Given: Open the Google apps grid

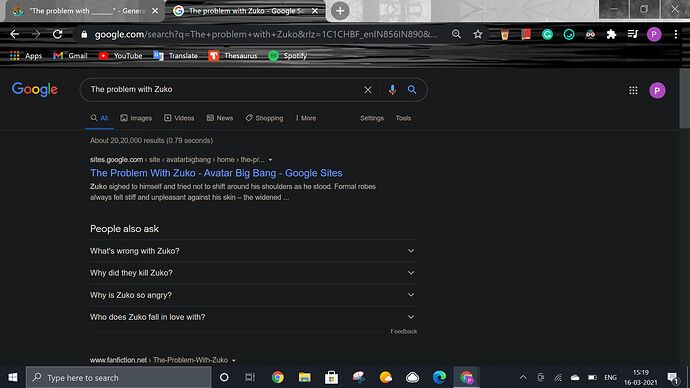Looking at the screenshot, I should click(x=633, y=91).
